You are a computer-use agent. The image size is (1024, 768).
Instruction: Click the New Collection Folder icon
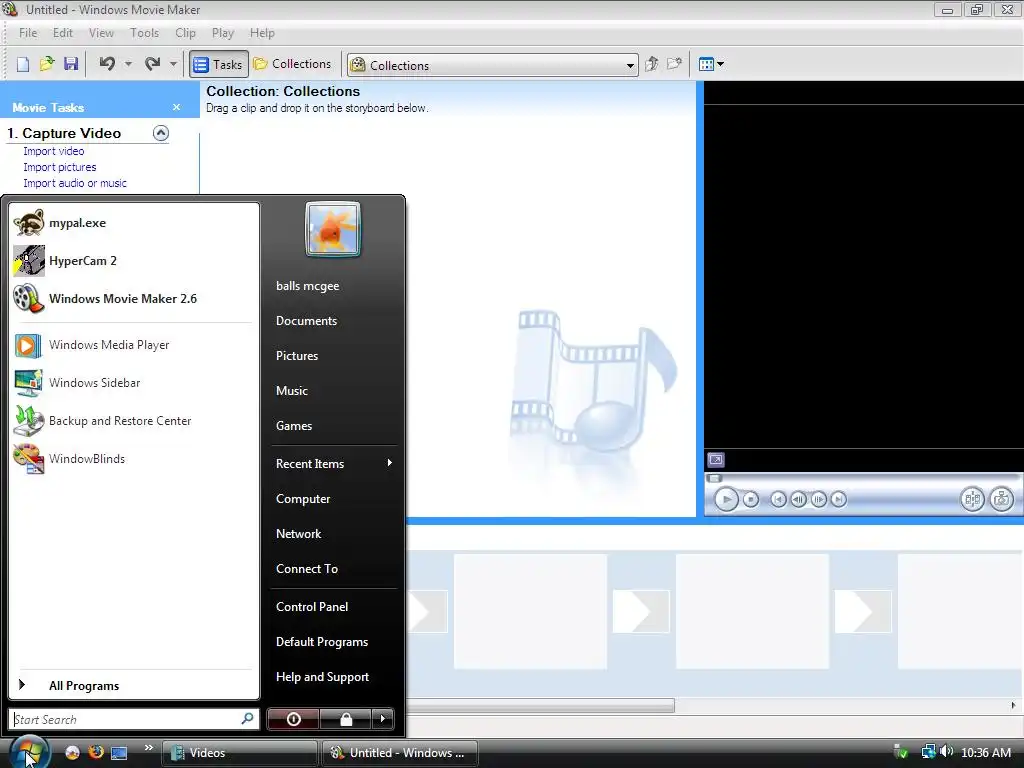point(675,64)
